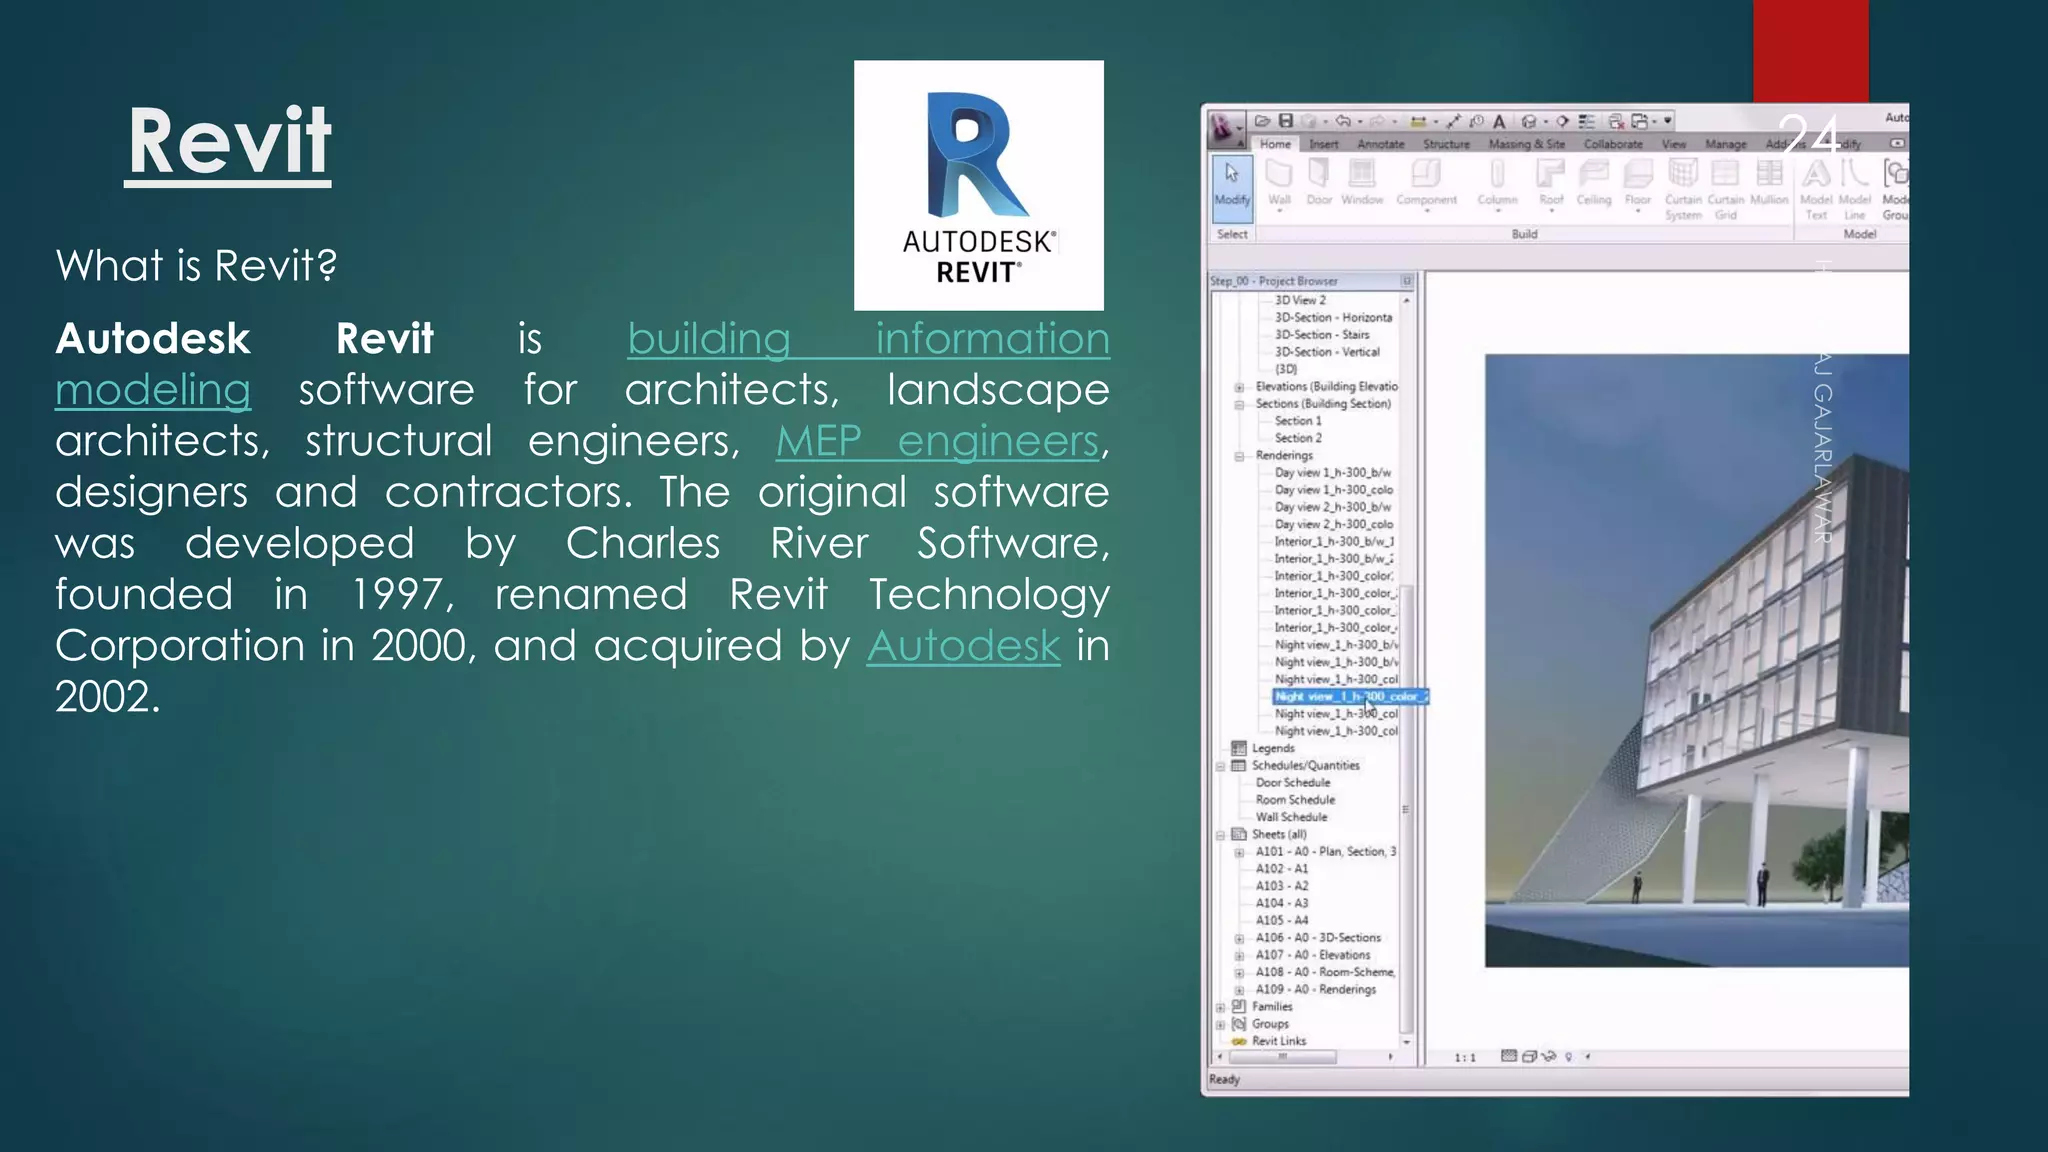The width and height of the screenshot is (2048, 1152).
Task: Select the Floor tool
Action: 1638,185
